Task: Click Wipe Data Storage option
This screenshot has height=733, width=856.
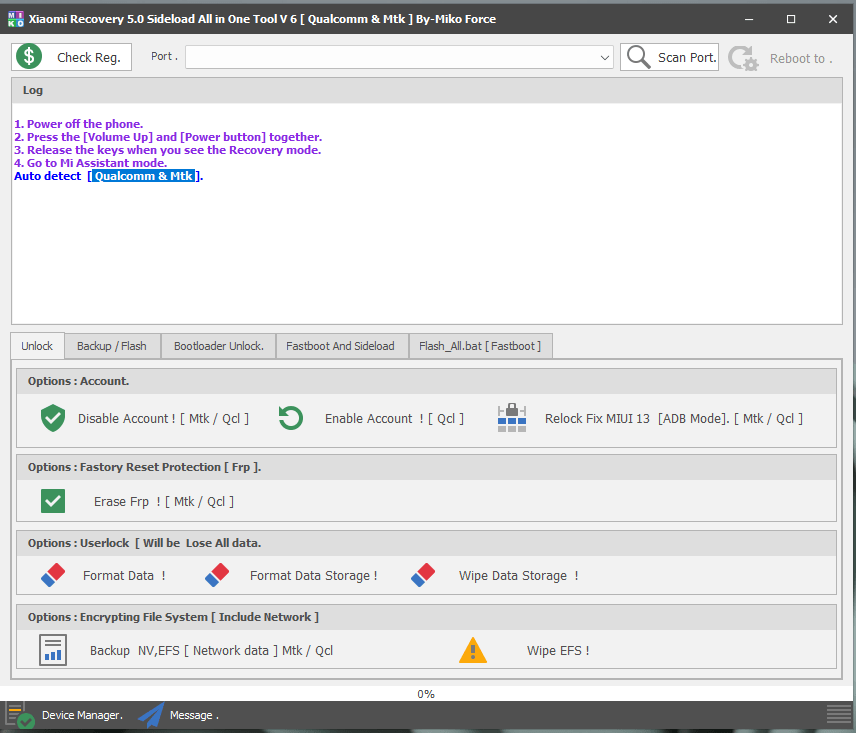Action: [x=518, y=575]
